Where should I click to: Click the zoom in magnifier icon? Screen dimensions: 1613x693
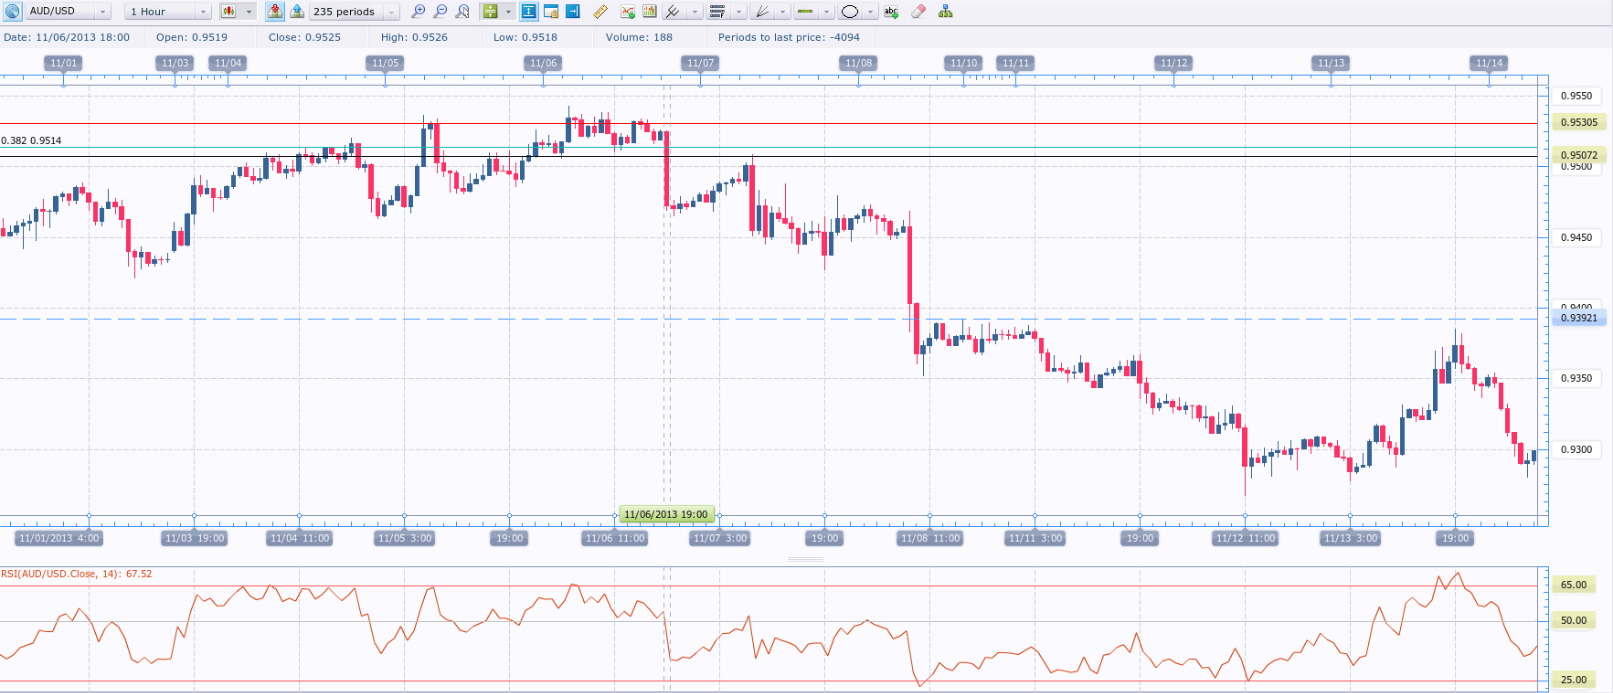(418, 12)
